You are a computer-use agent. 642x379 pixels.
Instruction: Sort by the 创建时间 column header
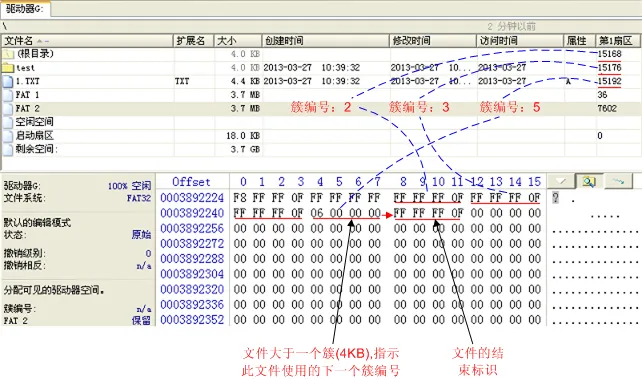[x=326, y=41]
